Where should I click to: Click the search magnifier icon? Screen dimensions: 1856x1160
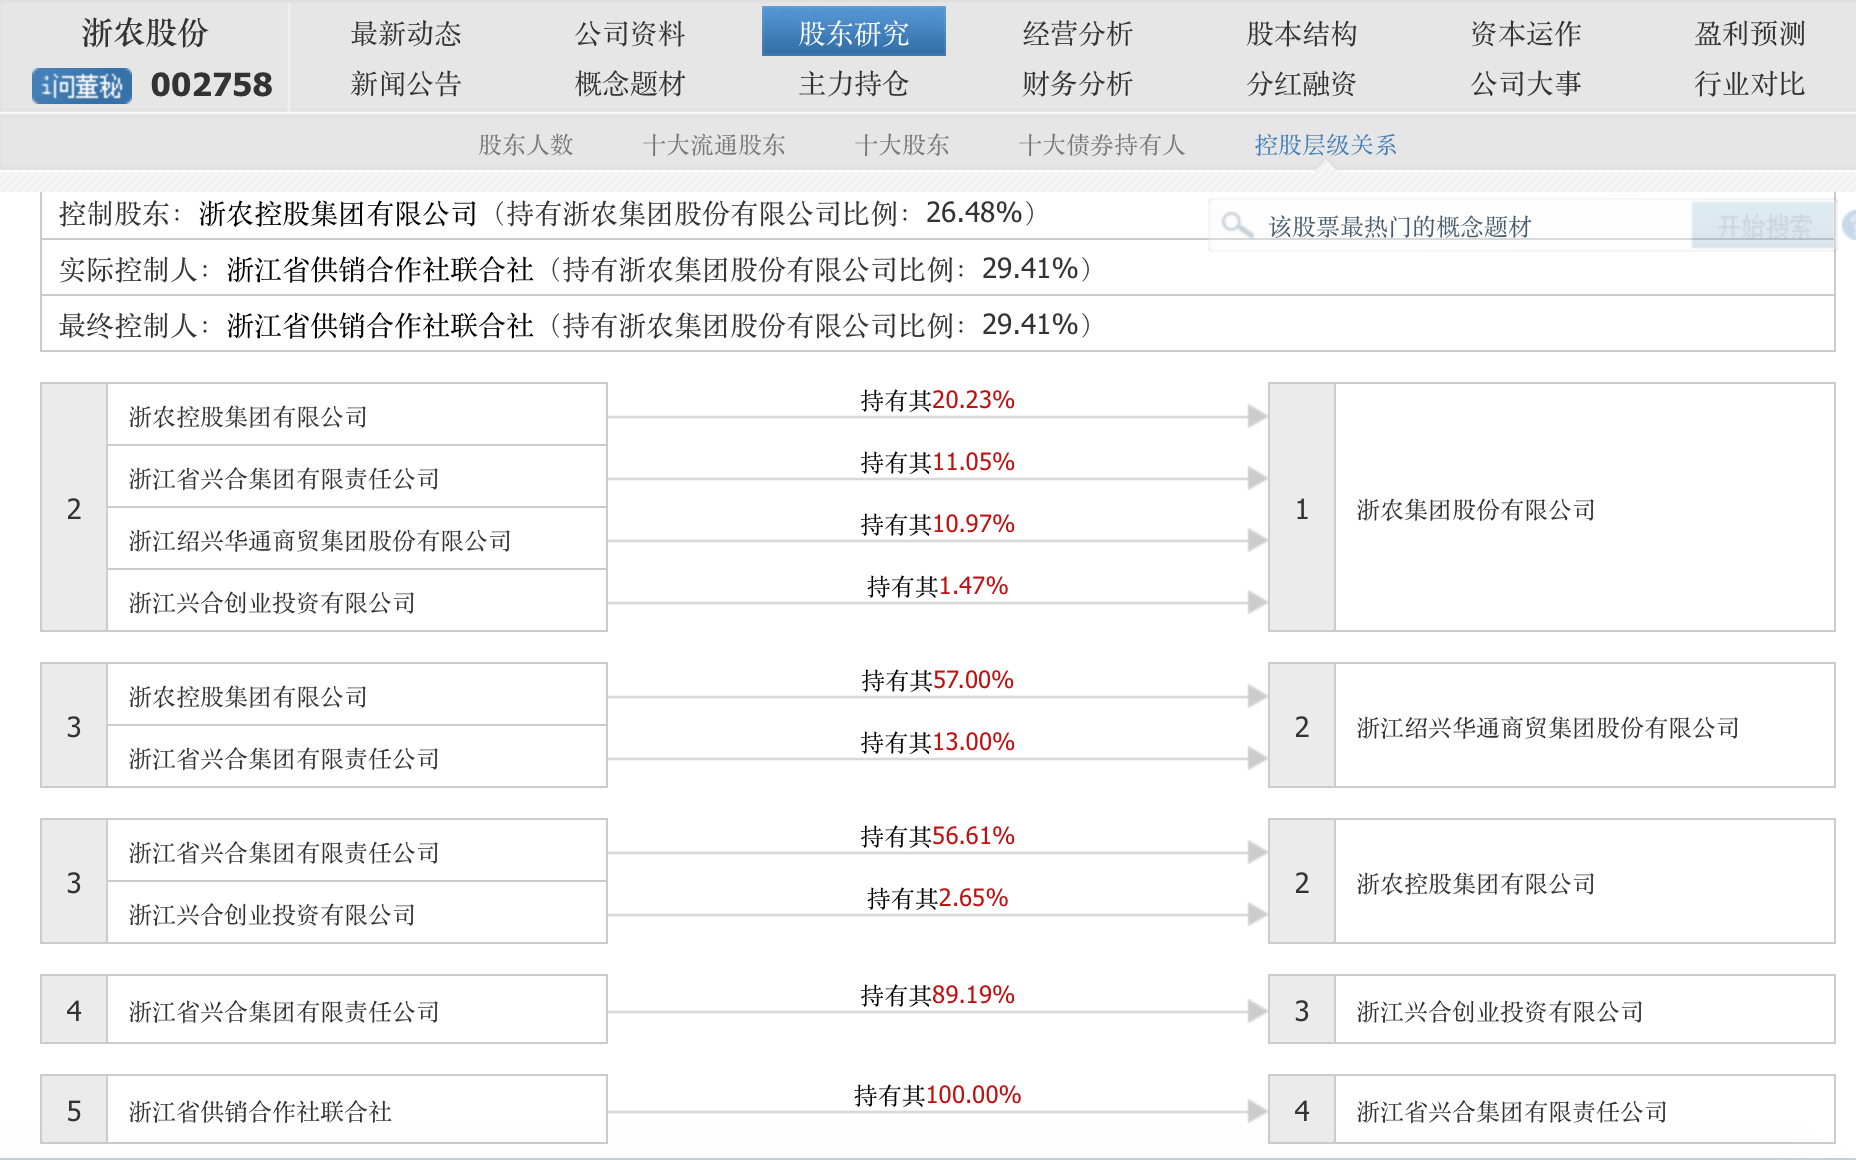point(1236,225)
